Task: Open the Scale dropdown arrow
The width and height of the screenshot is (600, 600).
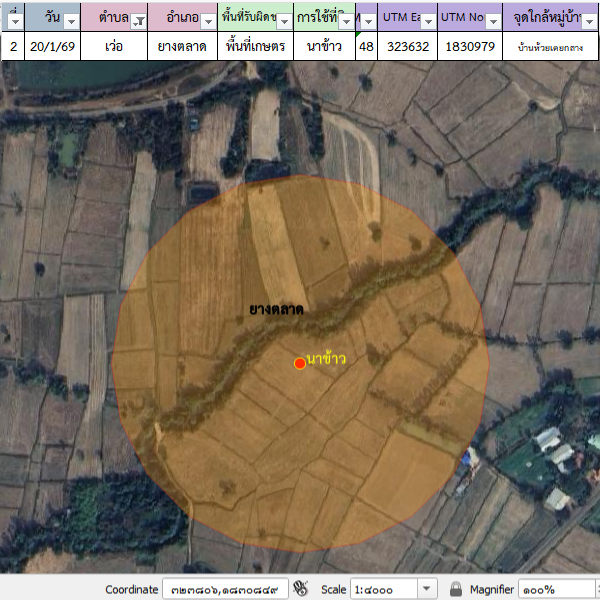Action: (x=428, y=589)
